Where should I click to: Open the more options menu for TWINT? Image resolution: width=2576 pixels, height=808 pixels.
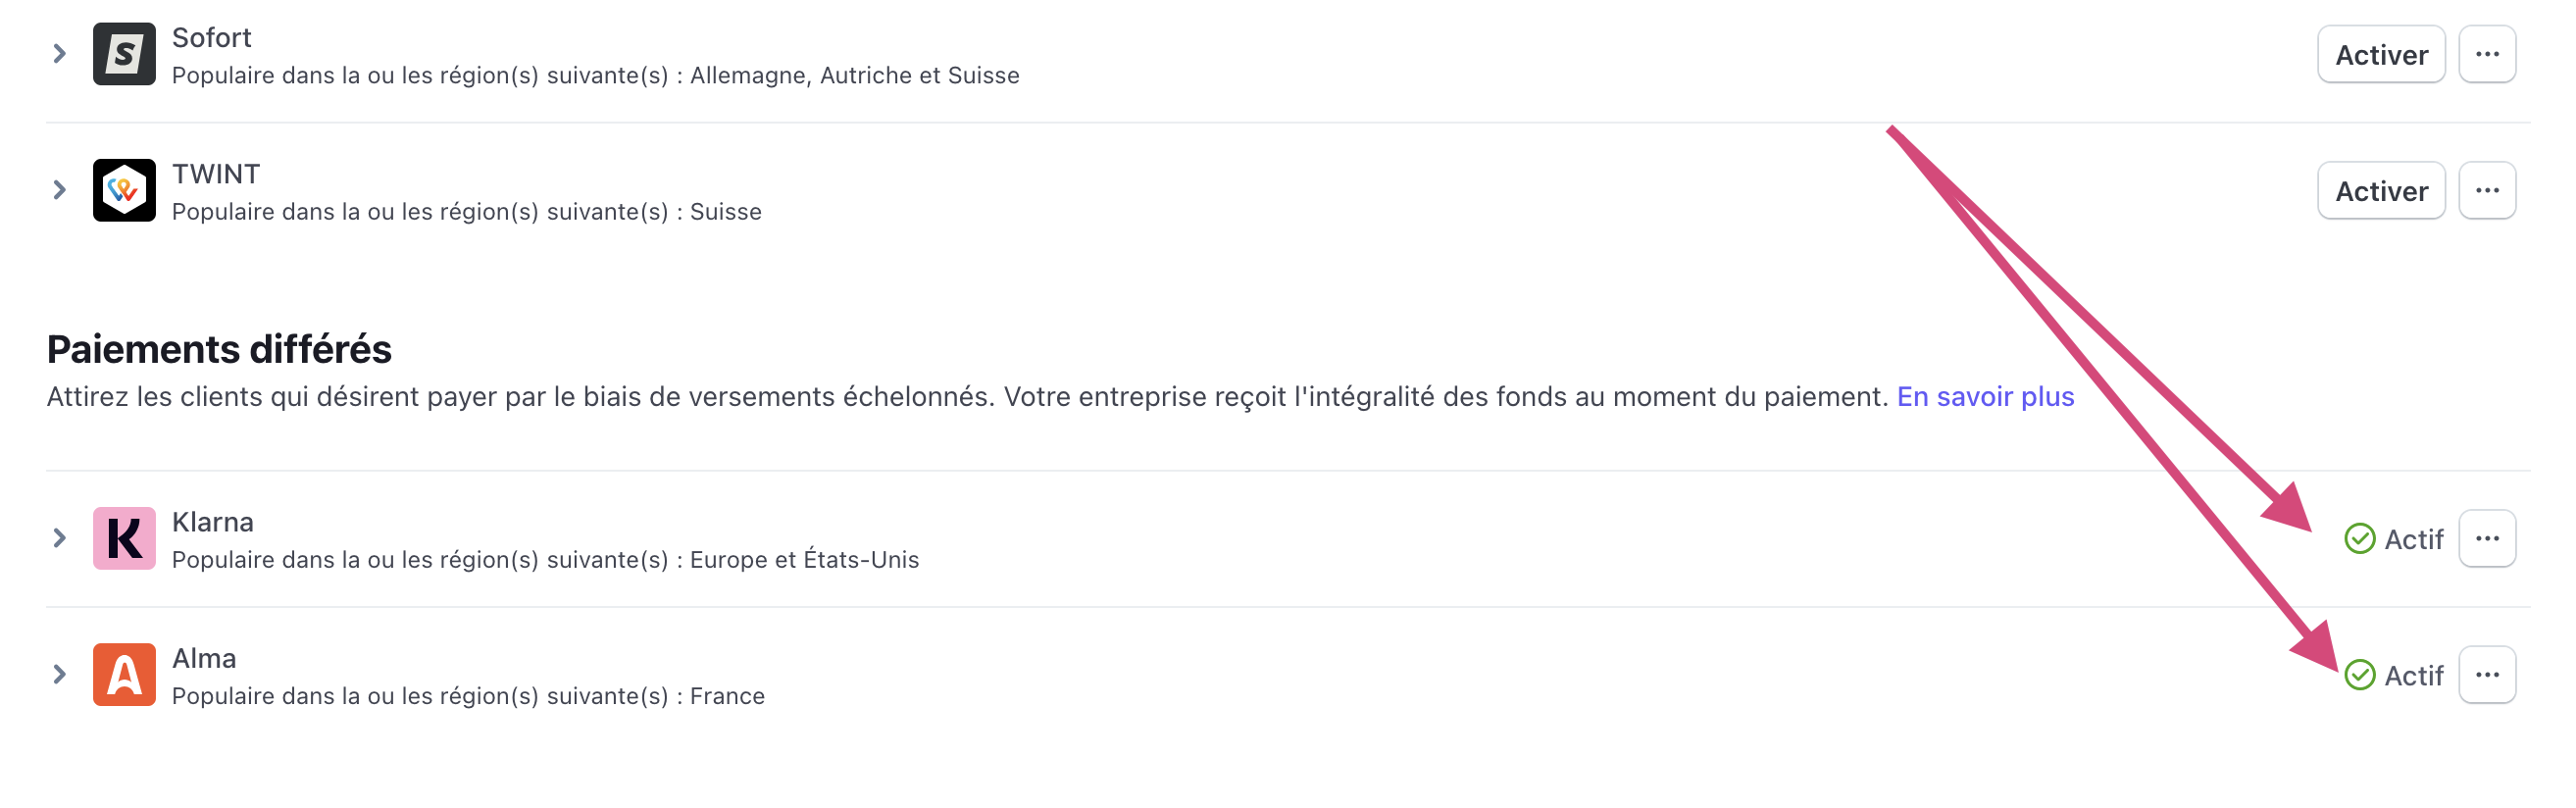click(x=2487, y=190)
